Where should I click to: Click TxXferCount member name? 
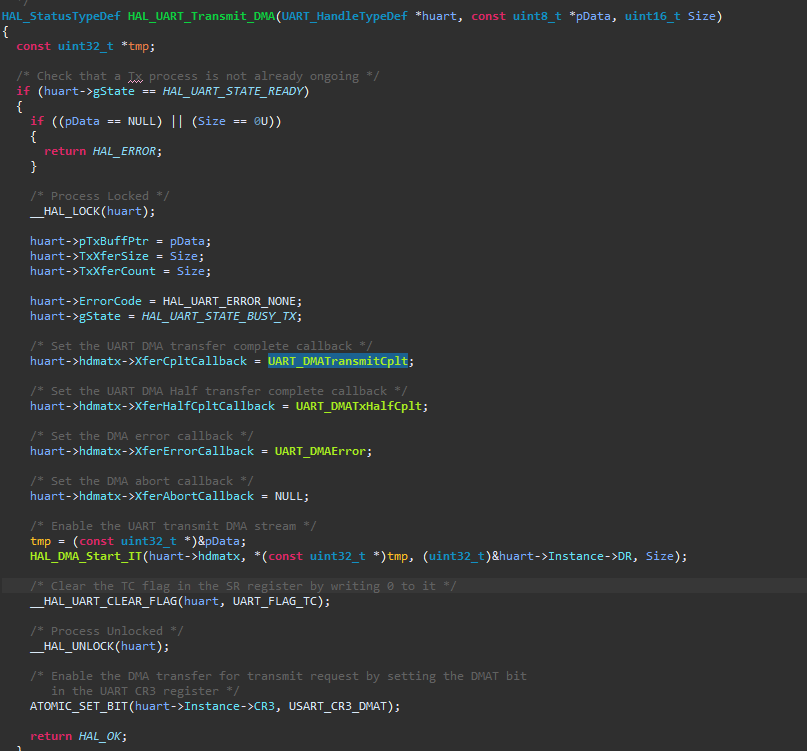click(117, 271)
